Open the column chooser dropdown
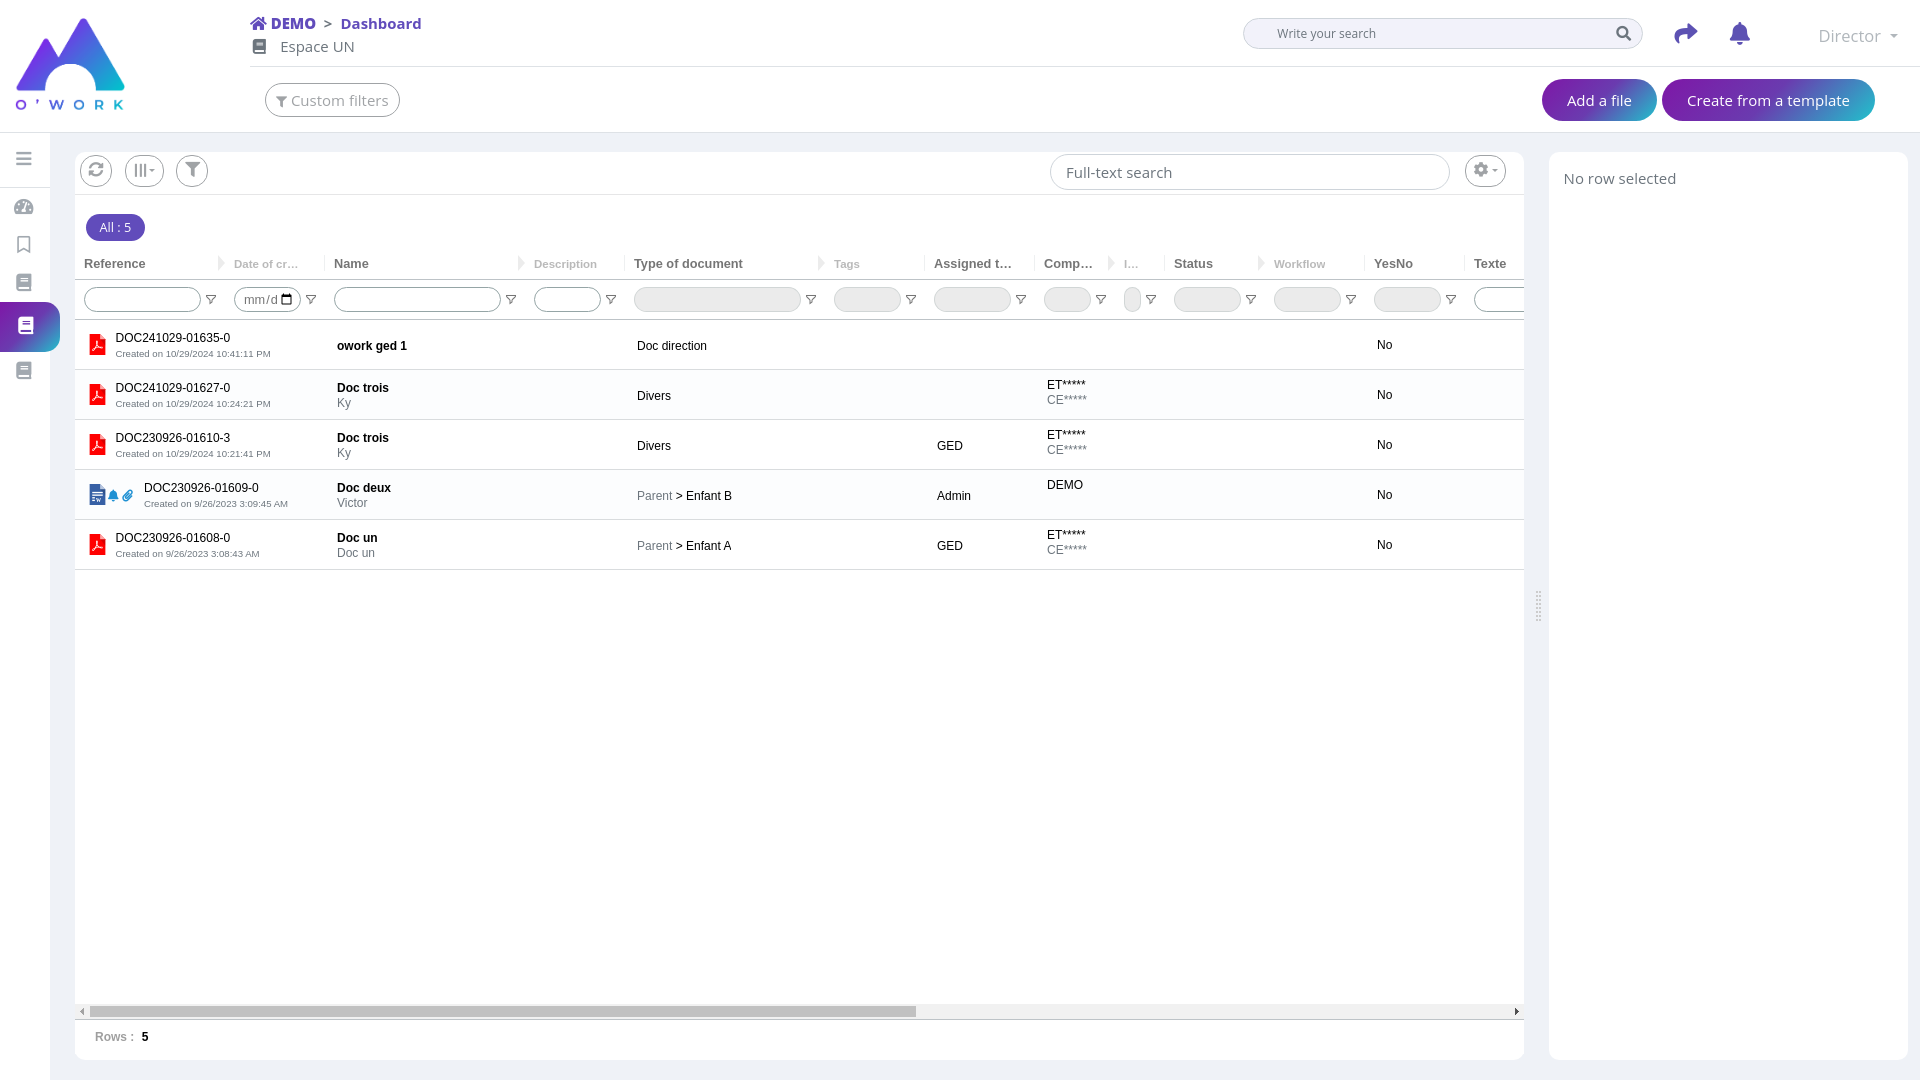This screenshot has height=1080, width=1920. 144,171
